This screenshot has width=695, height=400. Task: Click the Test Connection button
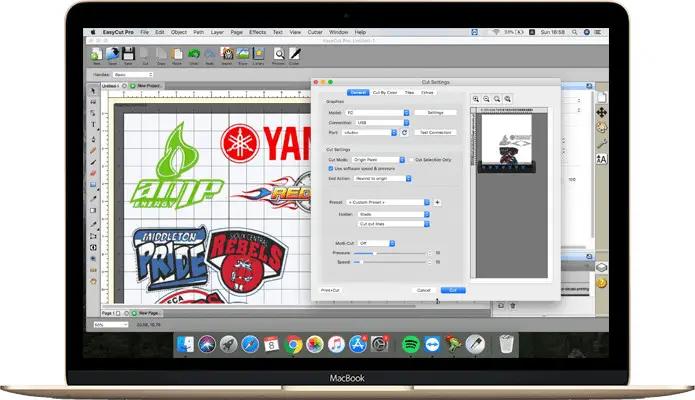(x=435, y=132)
